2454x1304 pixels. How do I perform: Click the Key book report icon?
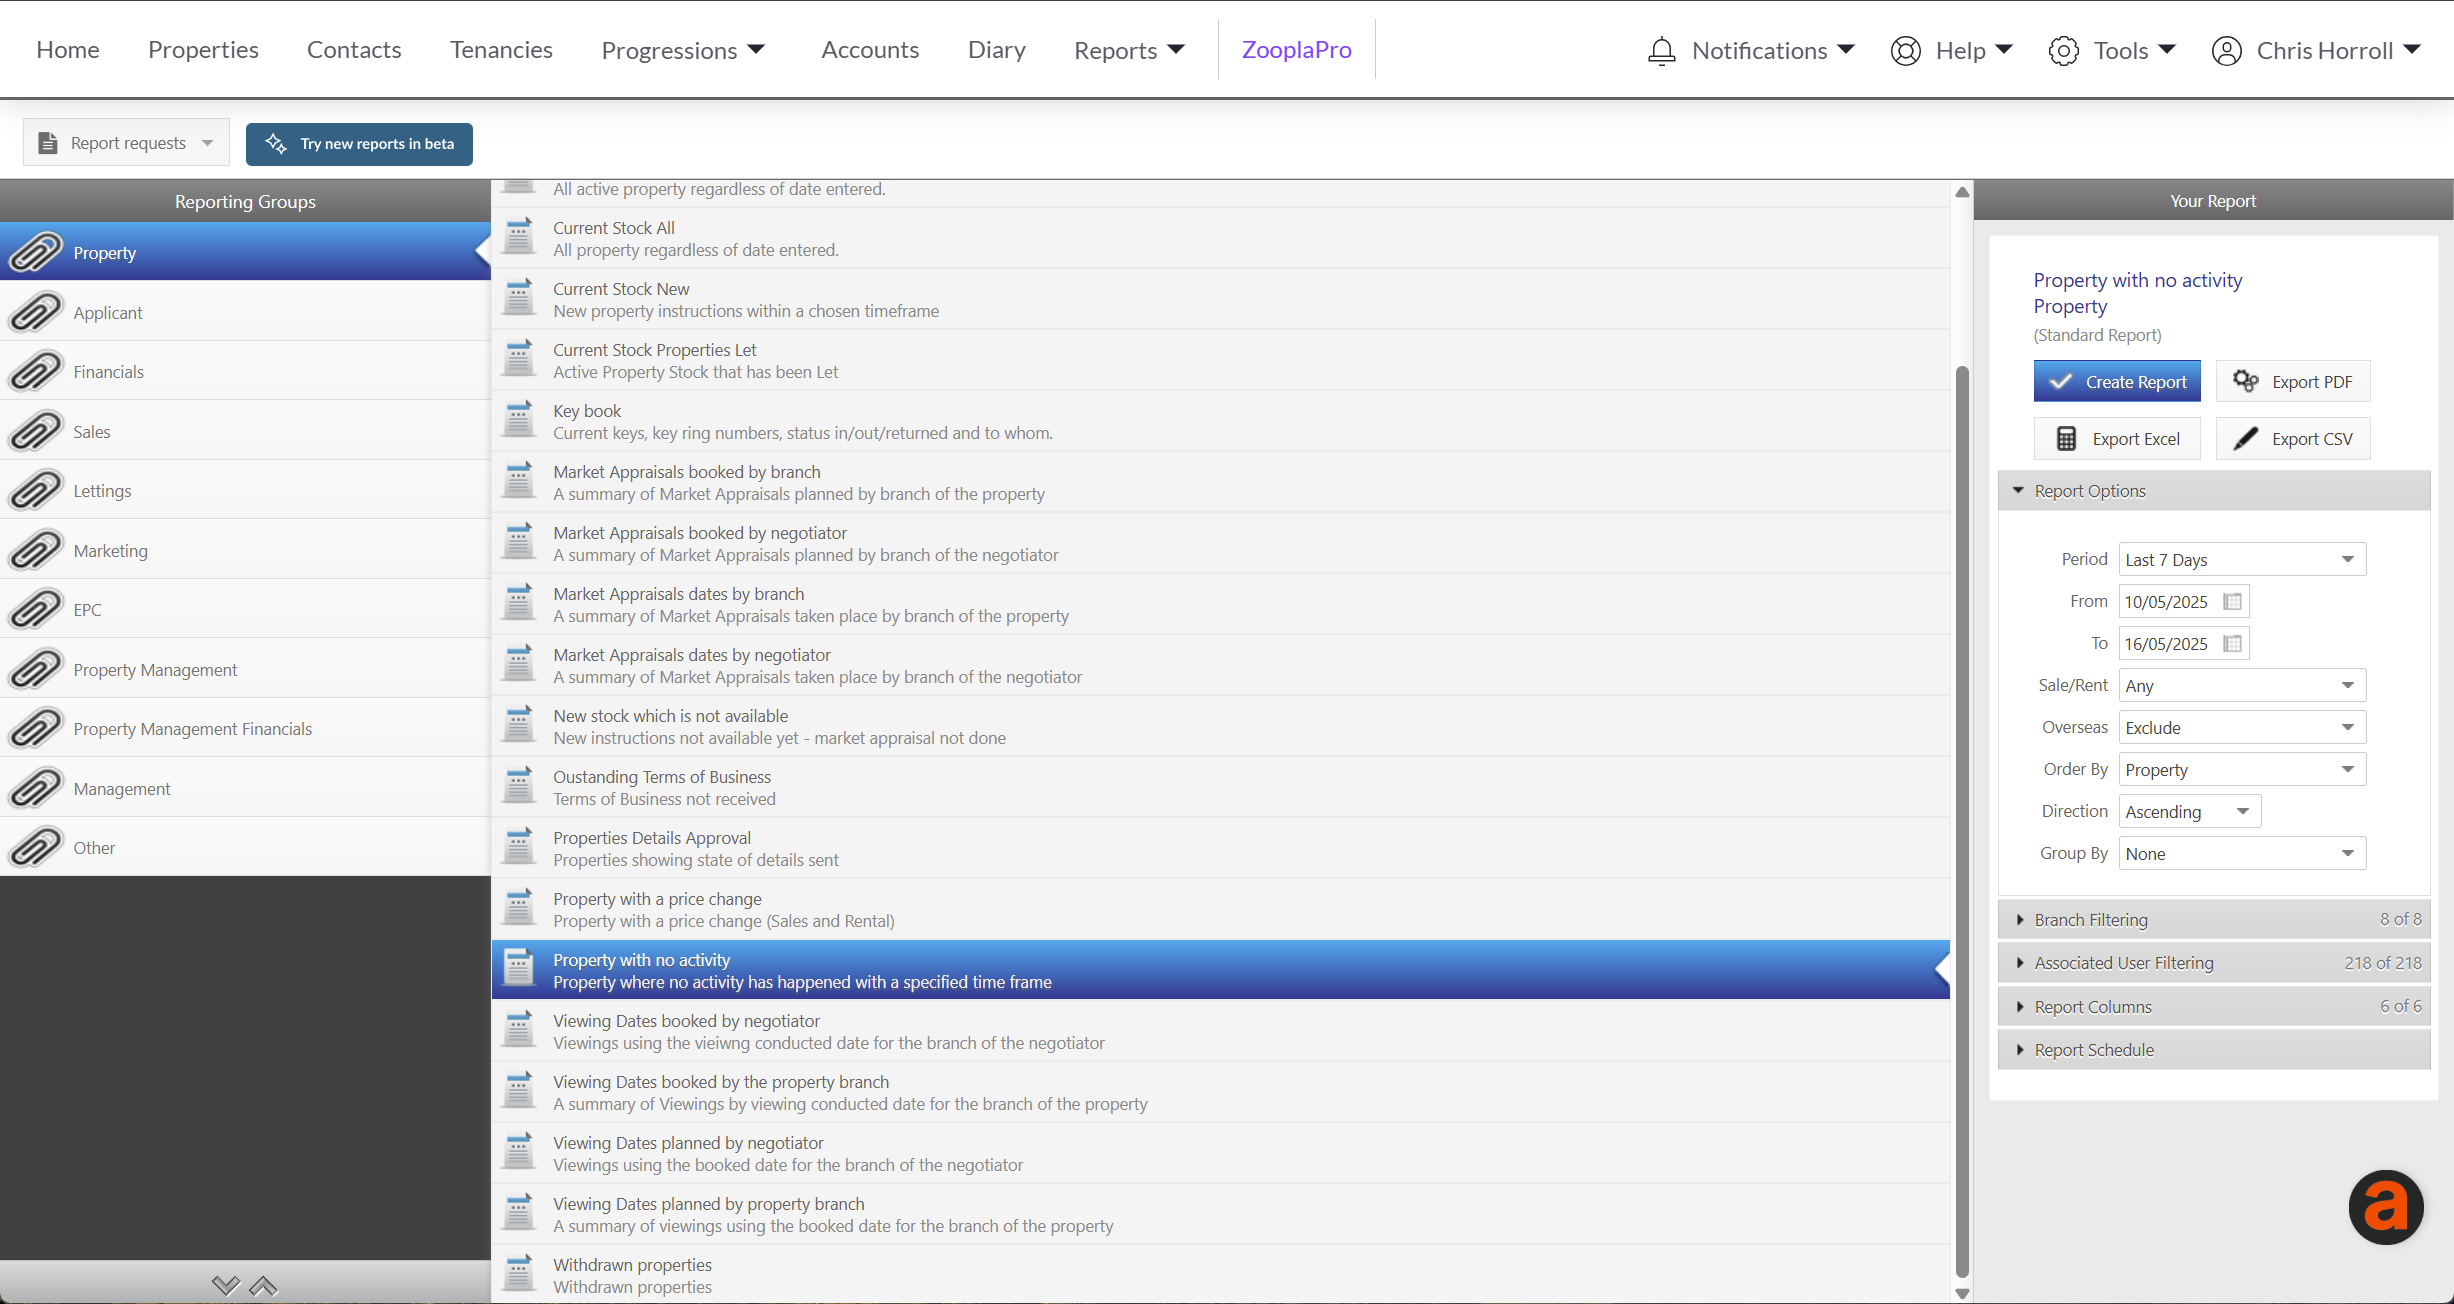point(518,420)
